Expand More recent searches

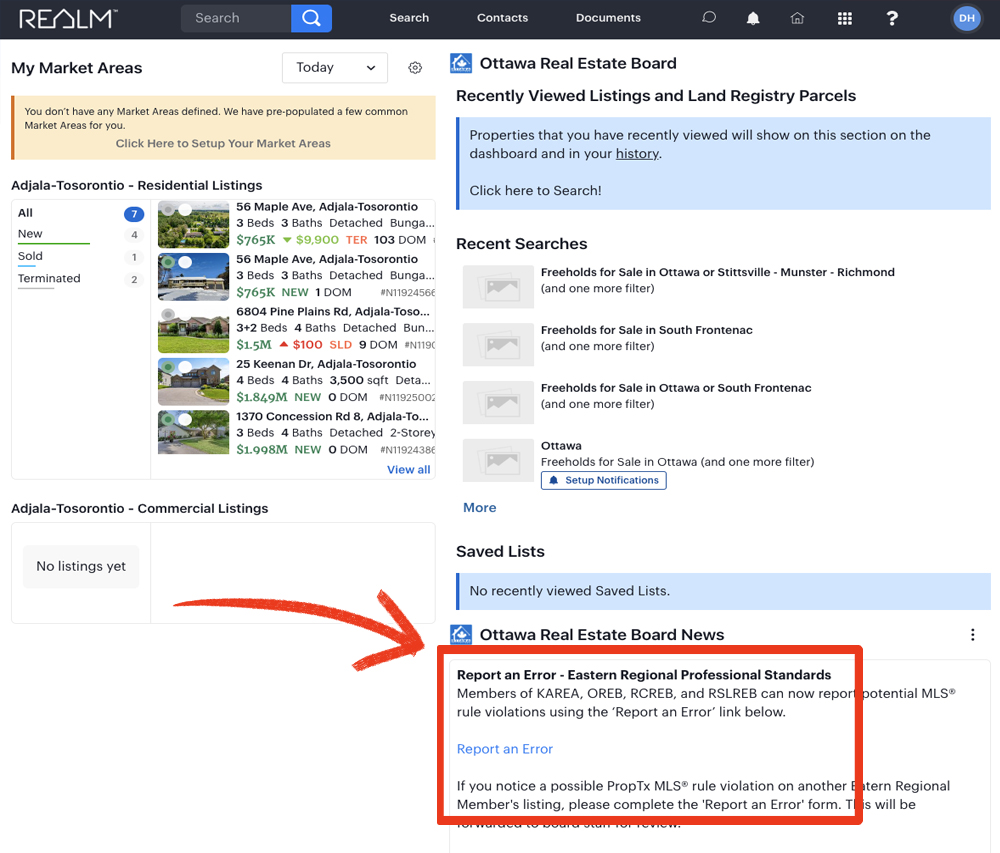click(x=480, y=508)
